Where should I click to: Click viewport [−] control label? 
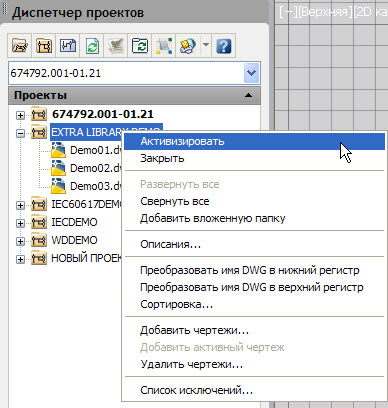tap(288, 12)
